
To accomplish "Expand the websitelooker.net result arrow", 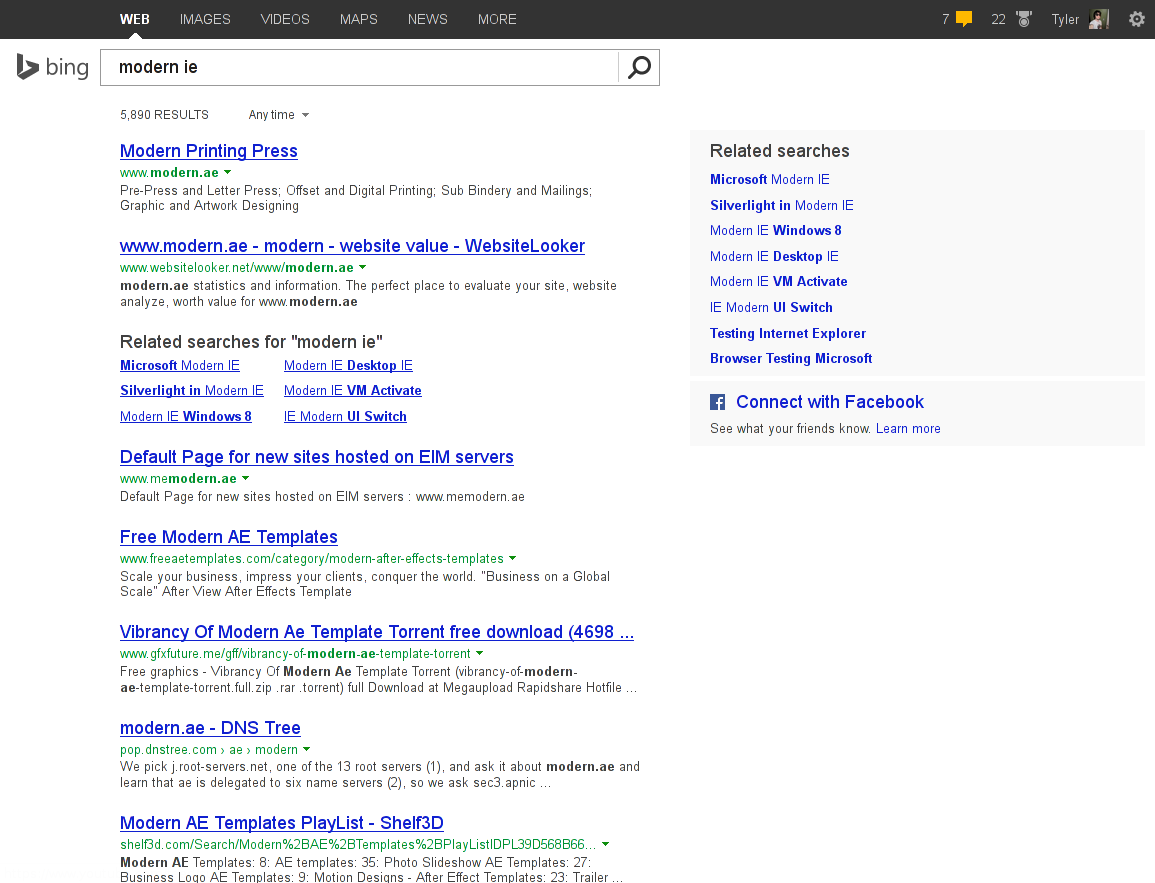I will pyautogui.click(x=362, y=267).
